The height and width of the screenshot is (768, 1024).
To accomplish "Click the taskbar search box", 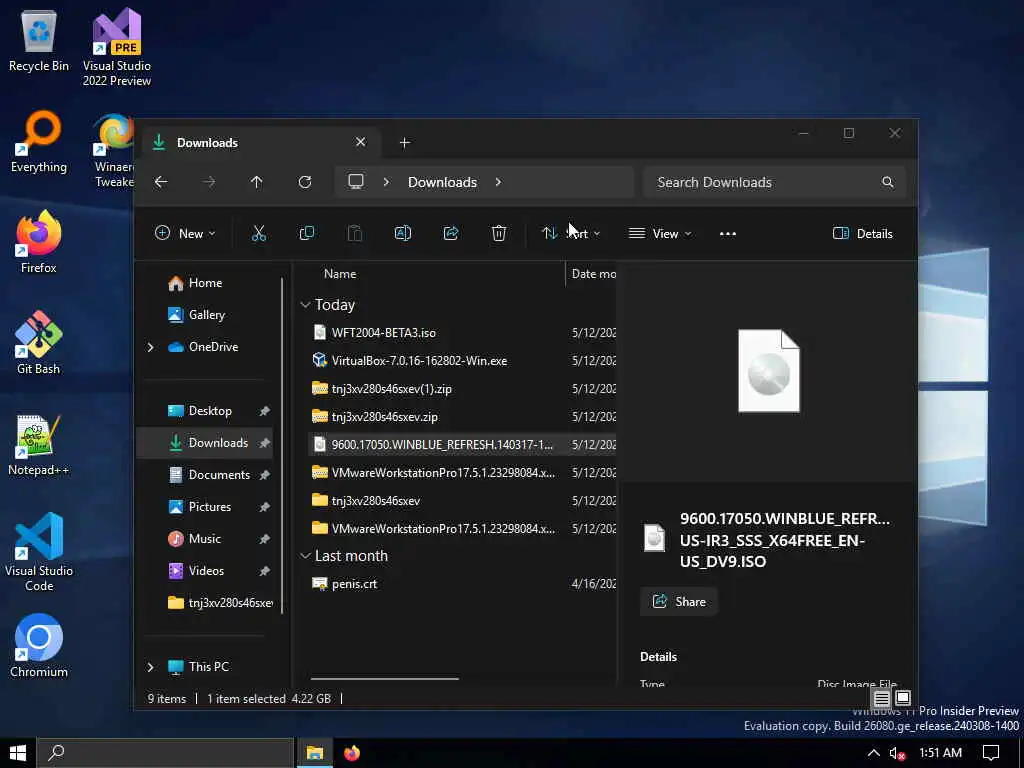I will tap(165, 753).
